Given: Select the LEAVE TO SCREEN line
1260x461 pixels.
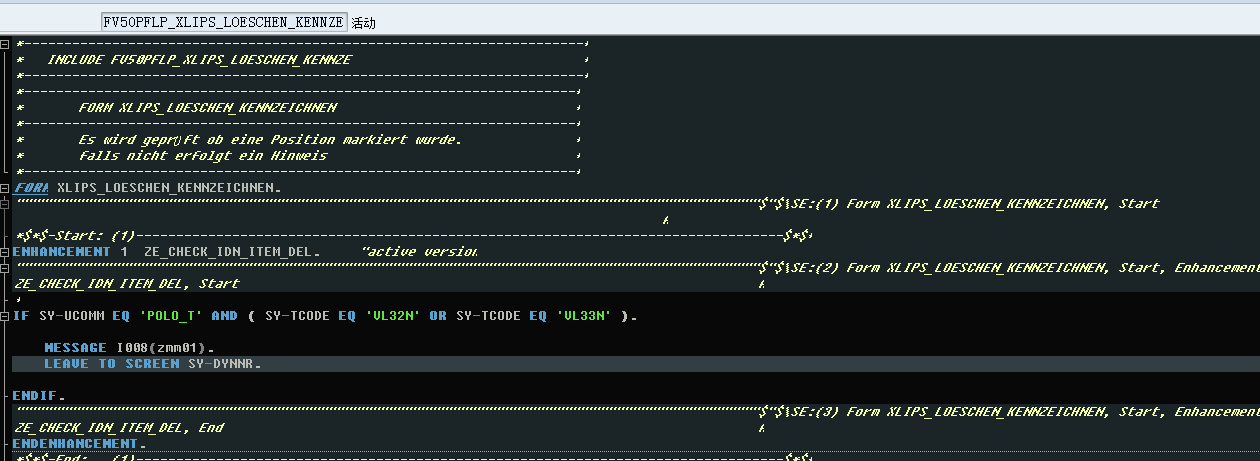Looking at the screenshot, I should click(152, 364).
